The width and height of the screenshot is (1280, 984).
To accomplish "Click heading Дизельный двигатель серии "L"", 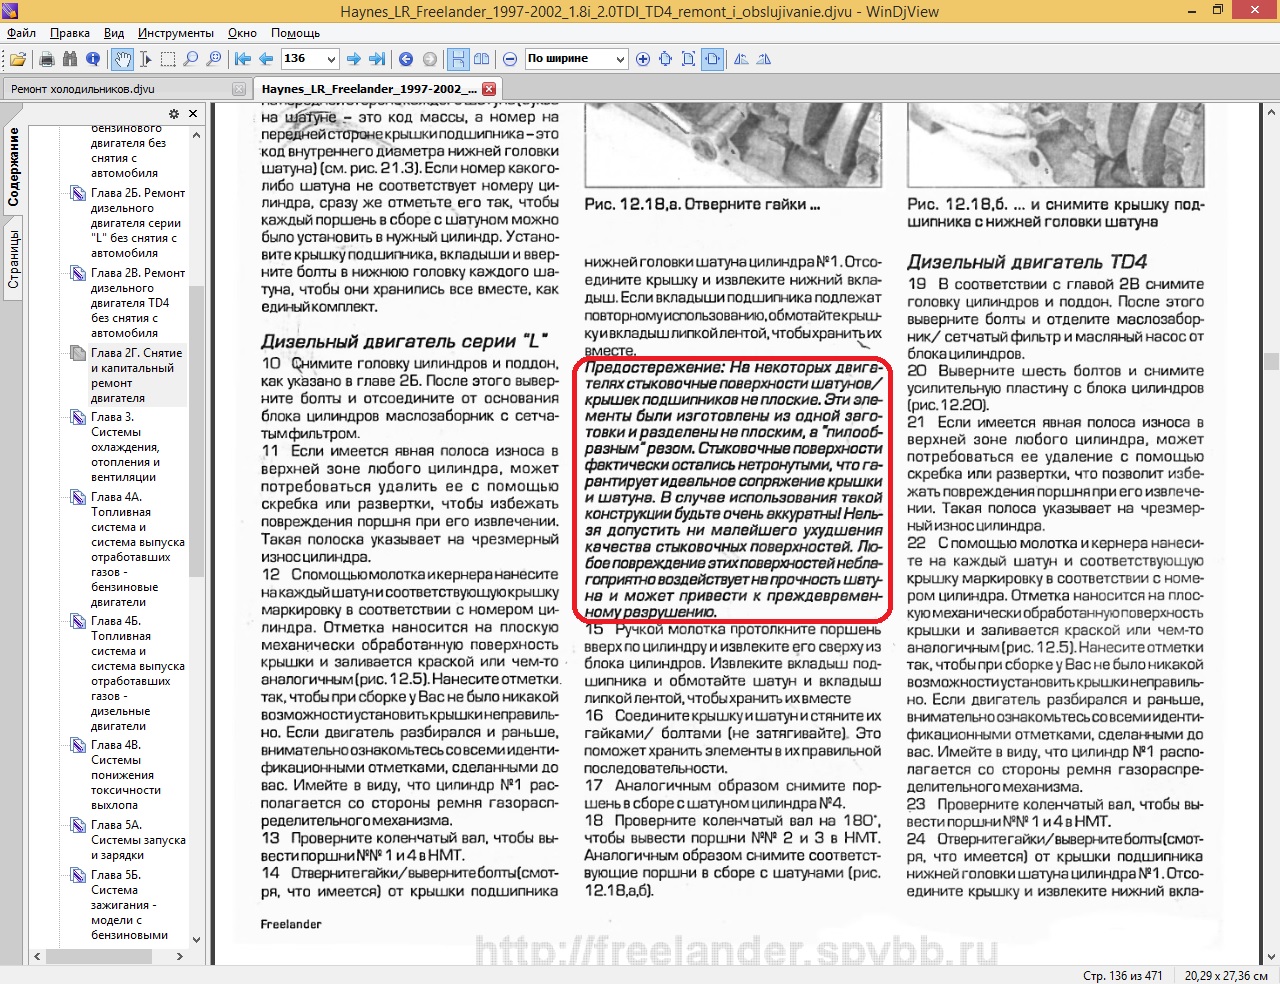I will coord(405,341).
